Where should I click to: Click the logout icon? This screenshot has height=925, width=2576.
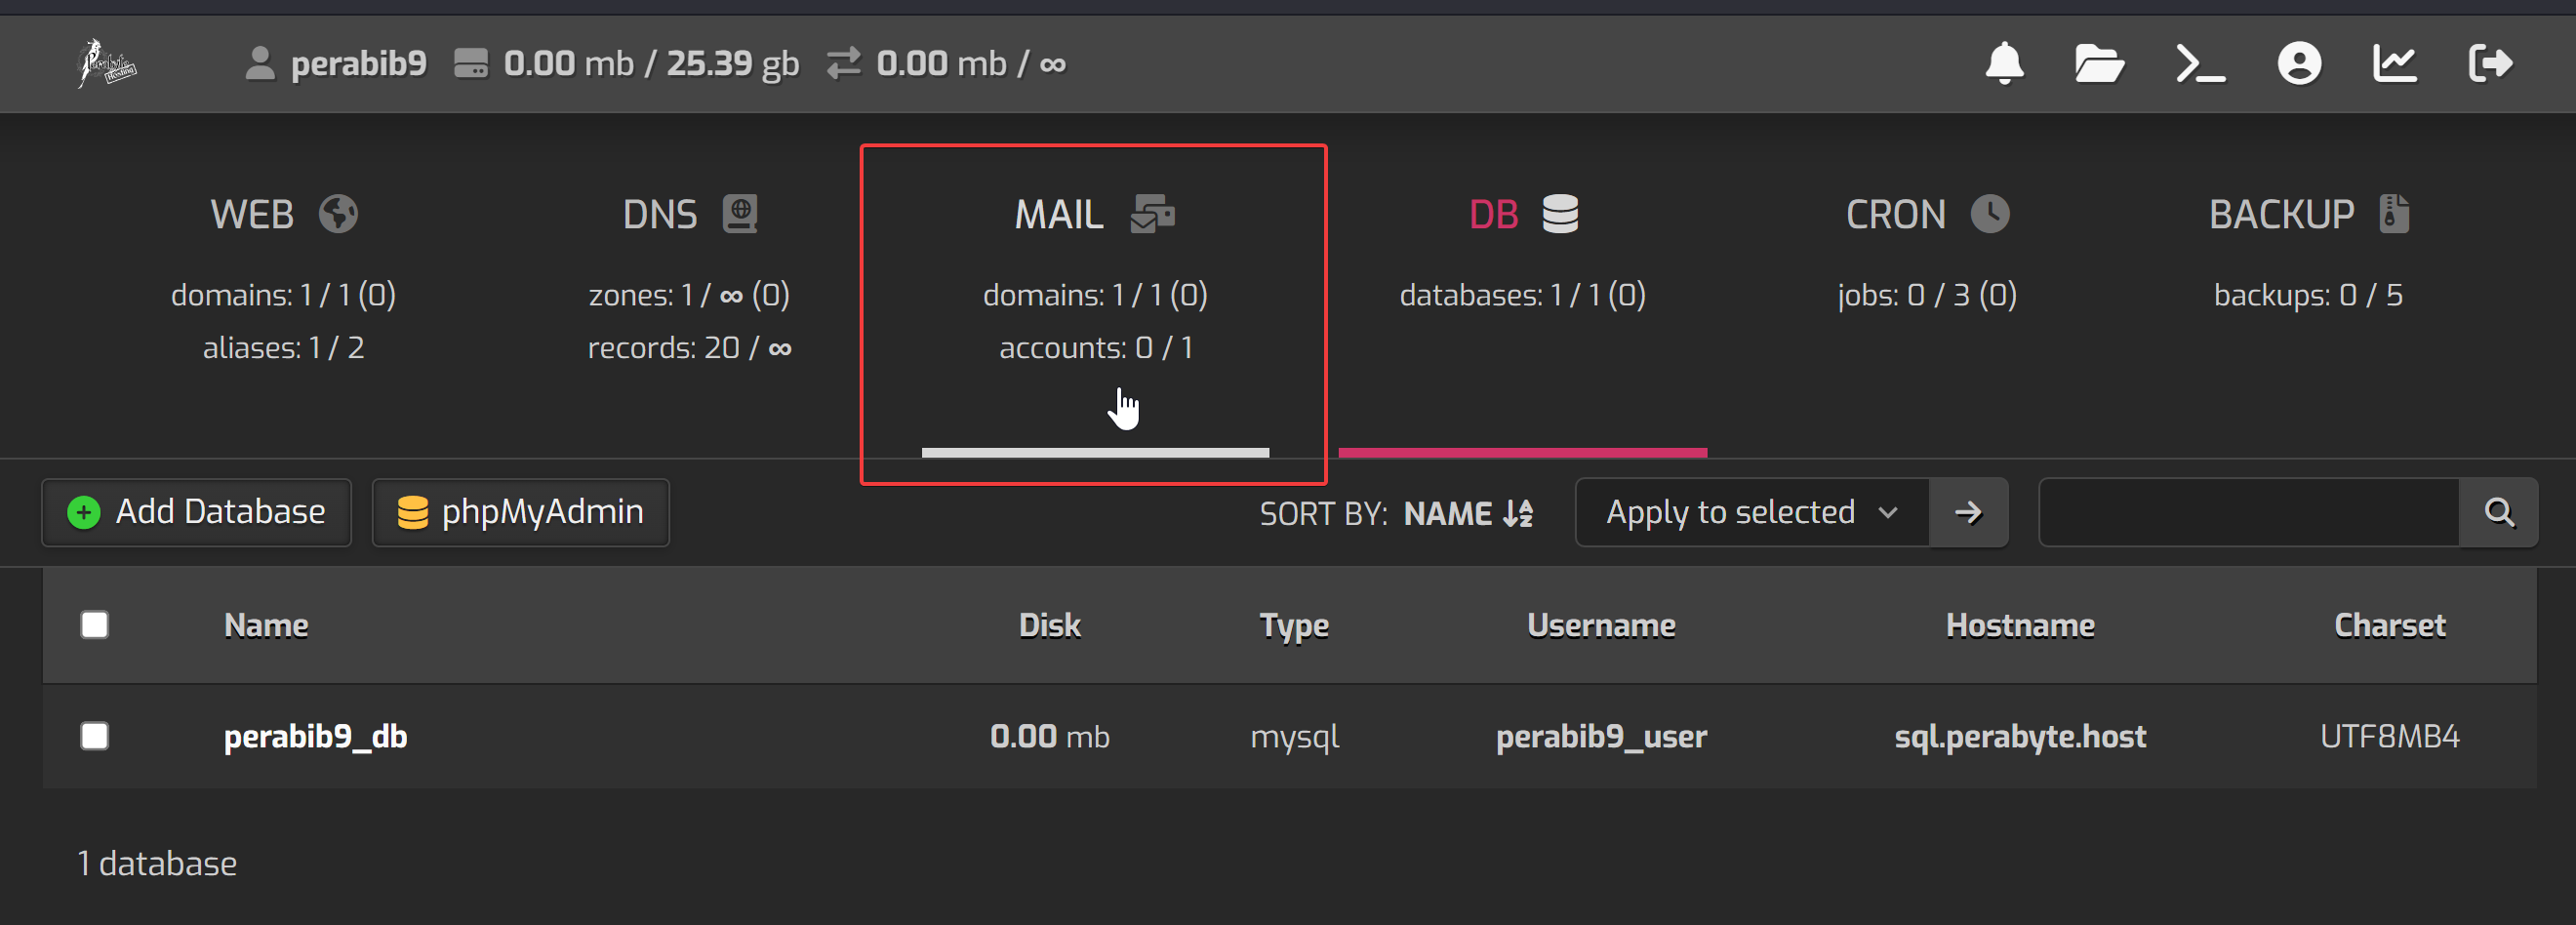[x=2490, y=64]
